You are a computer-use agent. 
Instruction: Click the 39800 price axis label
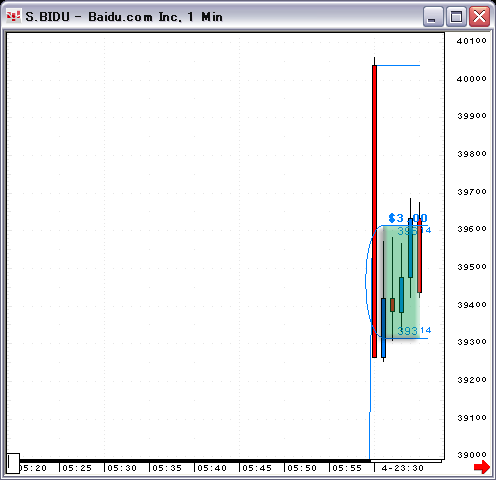tap(471, 154)
